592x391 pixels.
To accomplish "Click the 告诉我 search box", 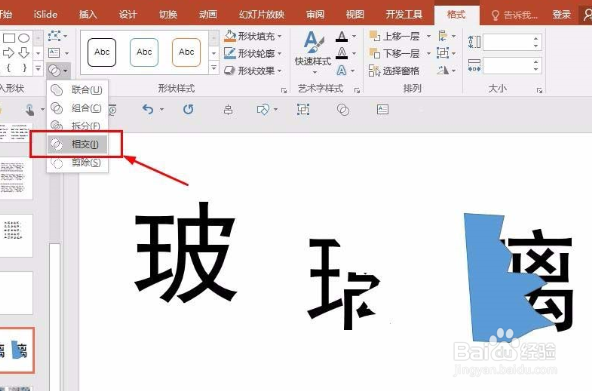I will pyautogui.click(x=515, y=15).
